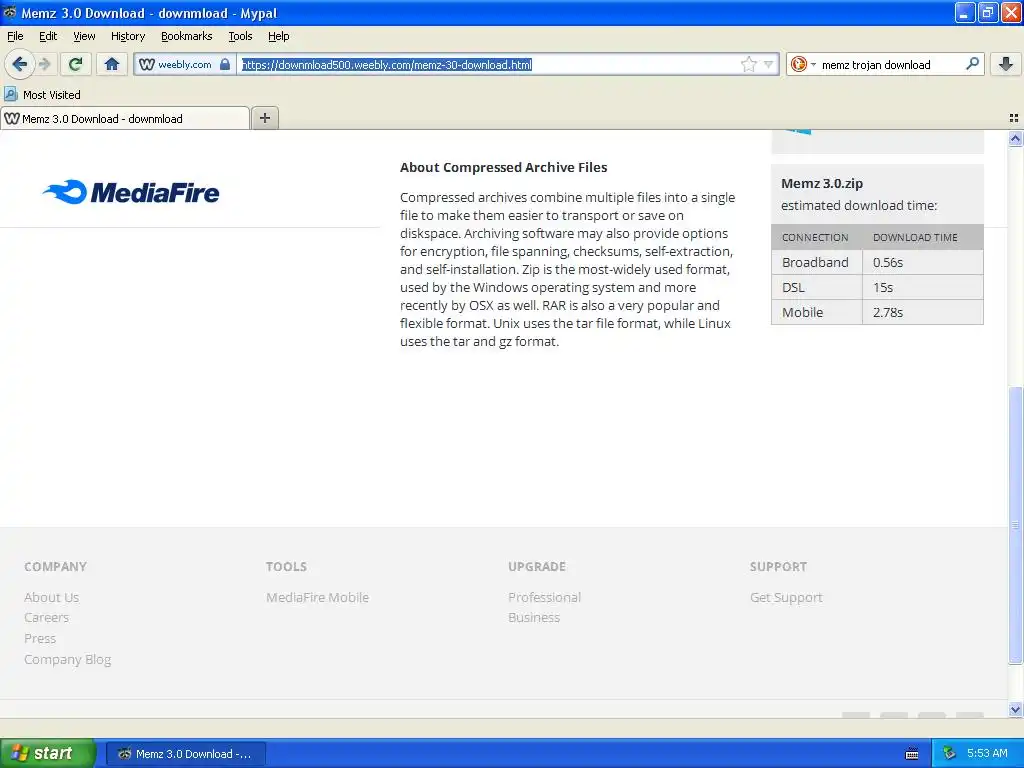
Task: Open the Company Blog link
Action: pos(67,659)
